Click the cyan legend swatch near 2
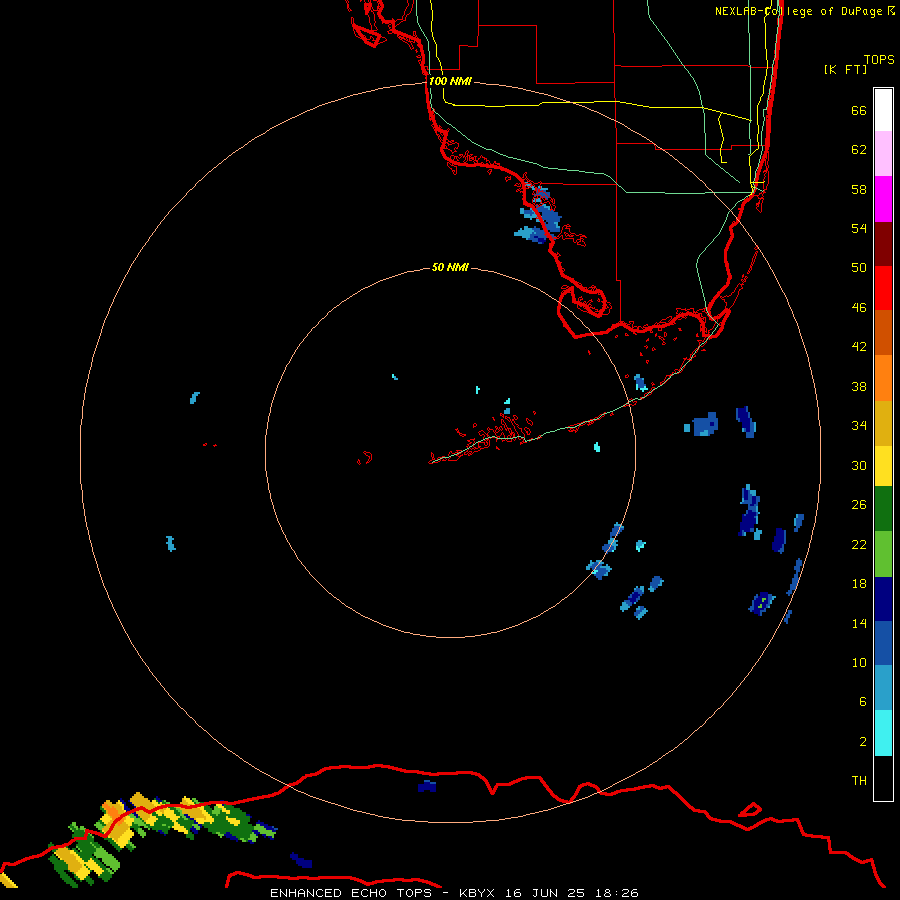900x900 pixels. pyautogui.click(x=883, y=733)
